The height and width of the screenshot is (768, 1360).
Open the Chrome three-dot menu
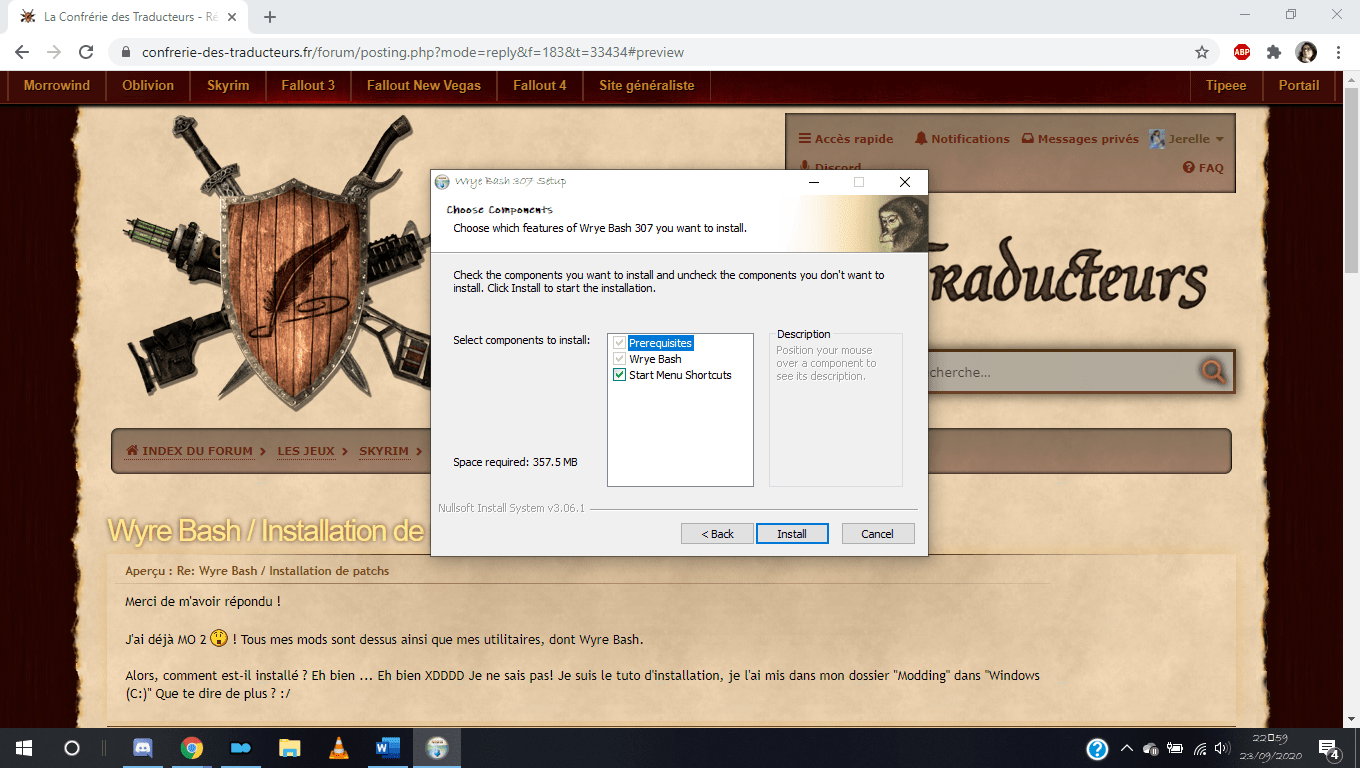click(x=1338, y=52)
